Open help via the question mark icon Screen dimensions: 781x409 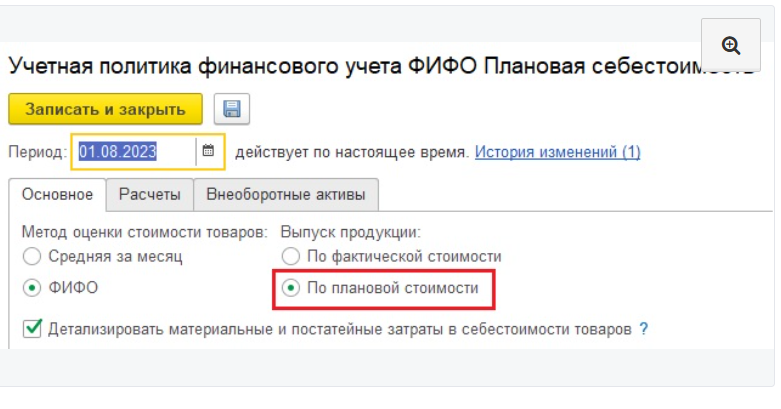click(x=644, y=328)
